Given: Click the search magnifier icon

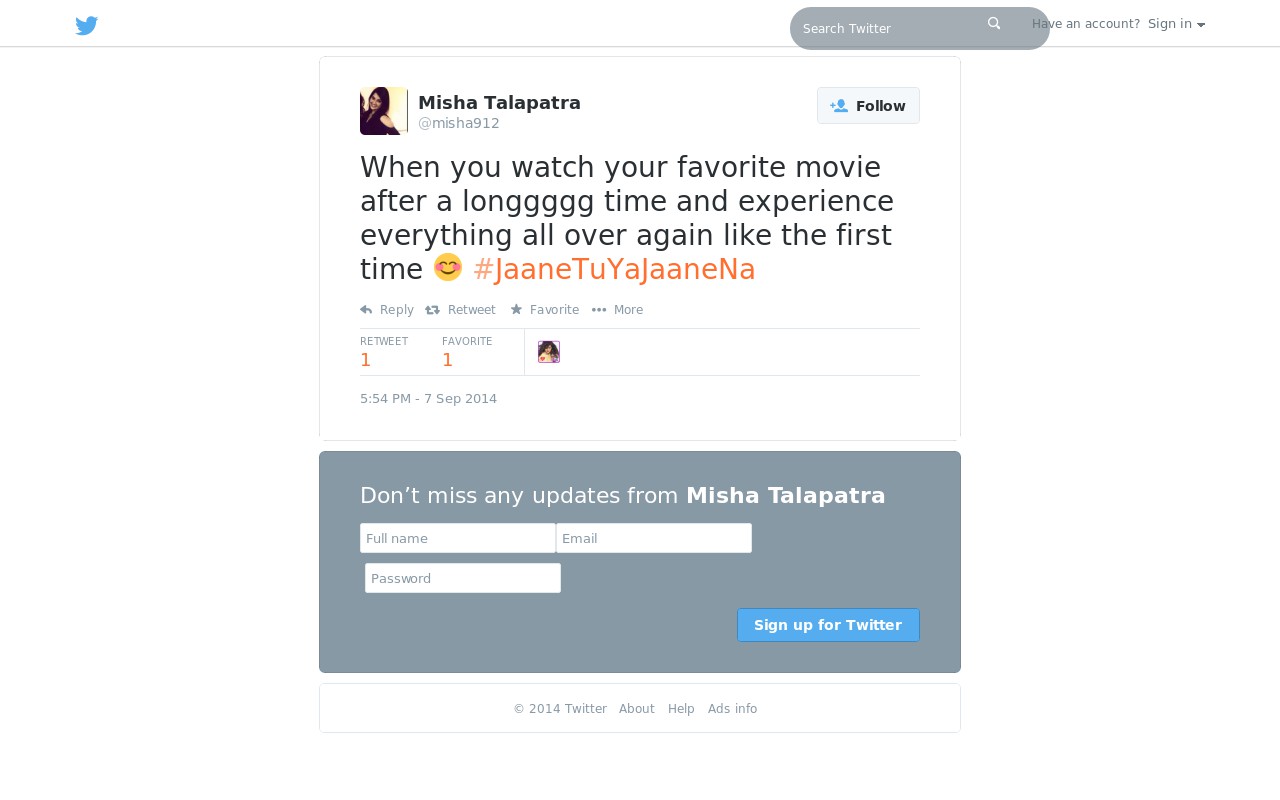Looking at the screenshot, I should tap(994, 23).
